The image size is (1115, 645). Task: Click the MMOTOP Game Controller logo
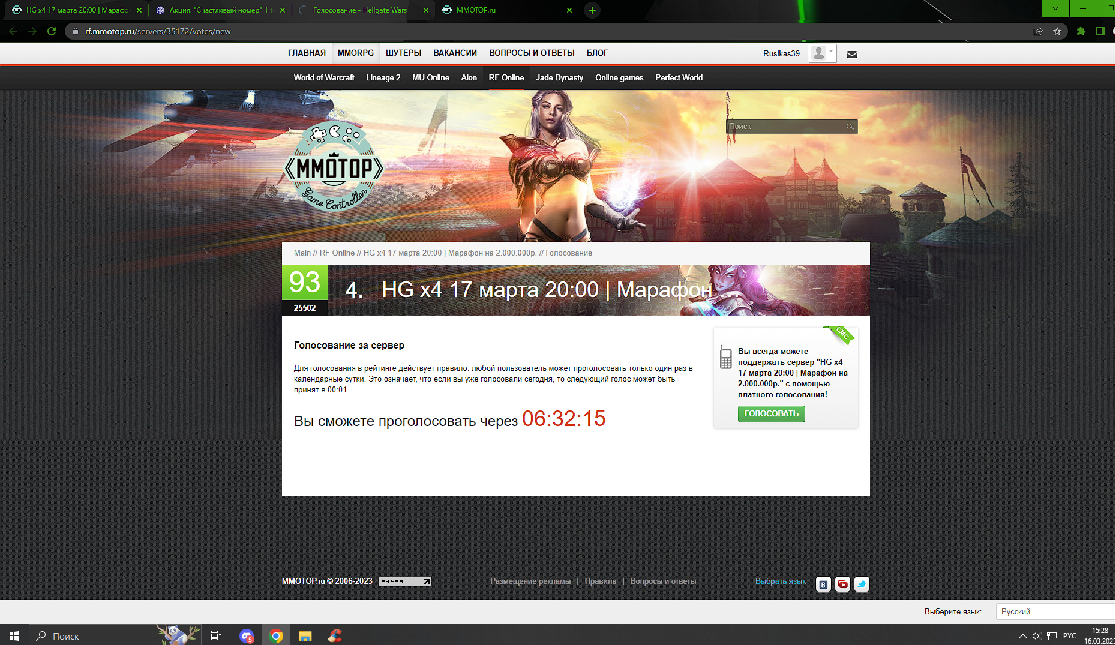pyautogui.click(x=334, y=166)
